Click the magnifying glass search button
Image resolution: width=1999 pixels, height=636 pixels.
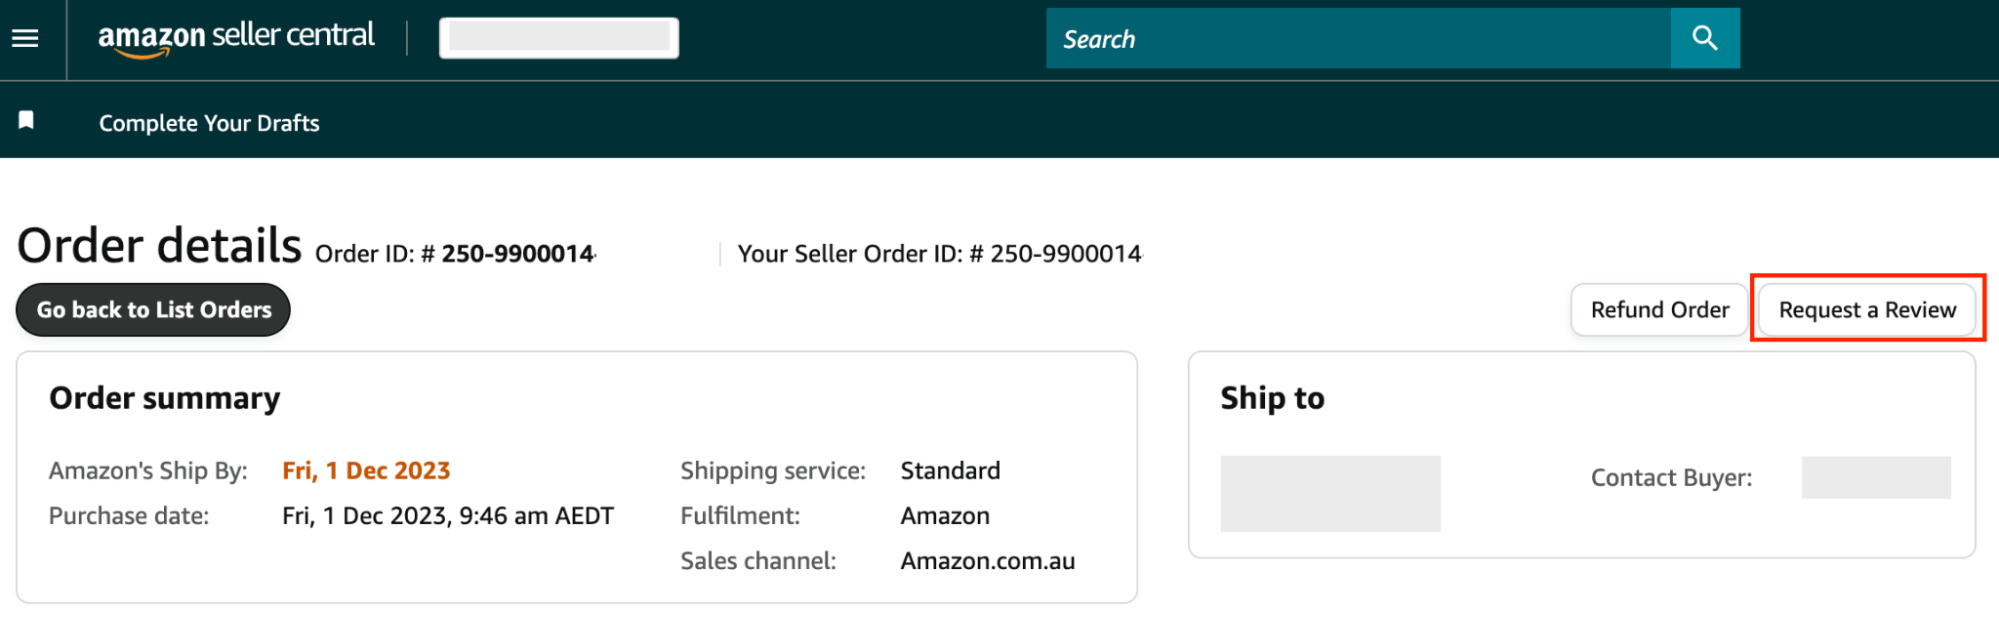coord(1705,38)
